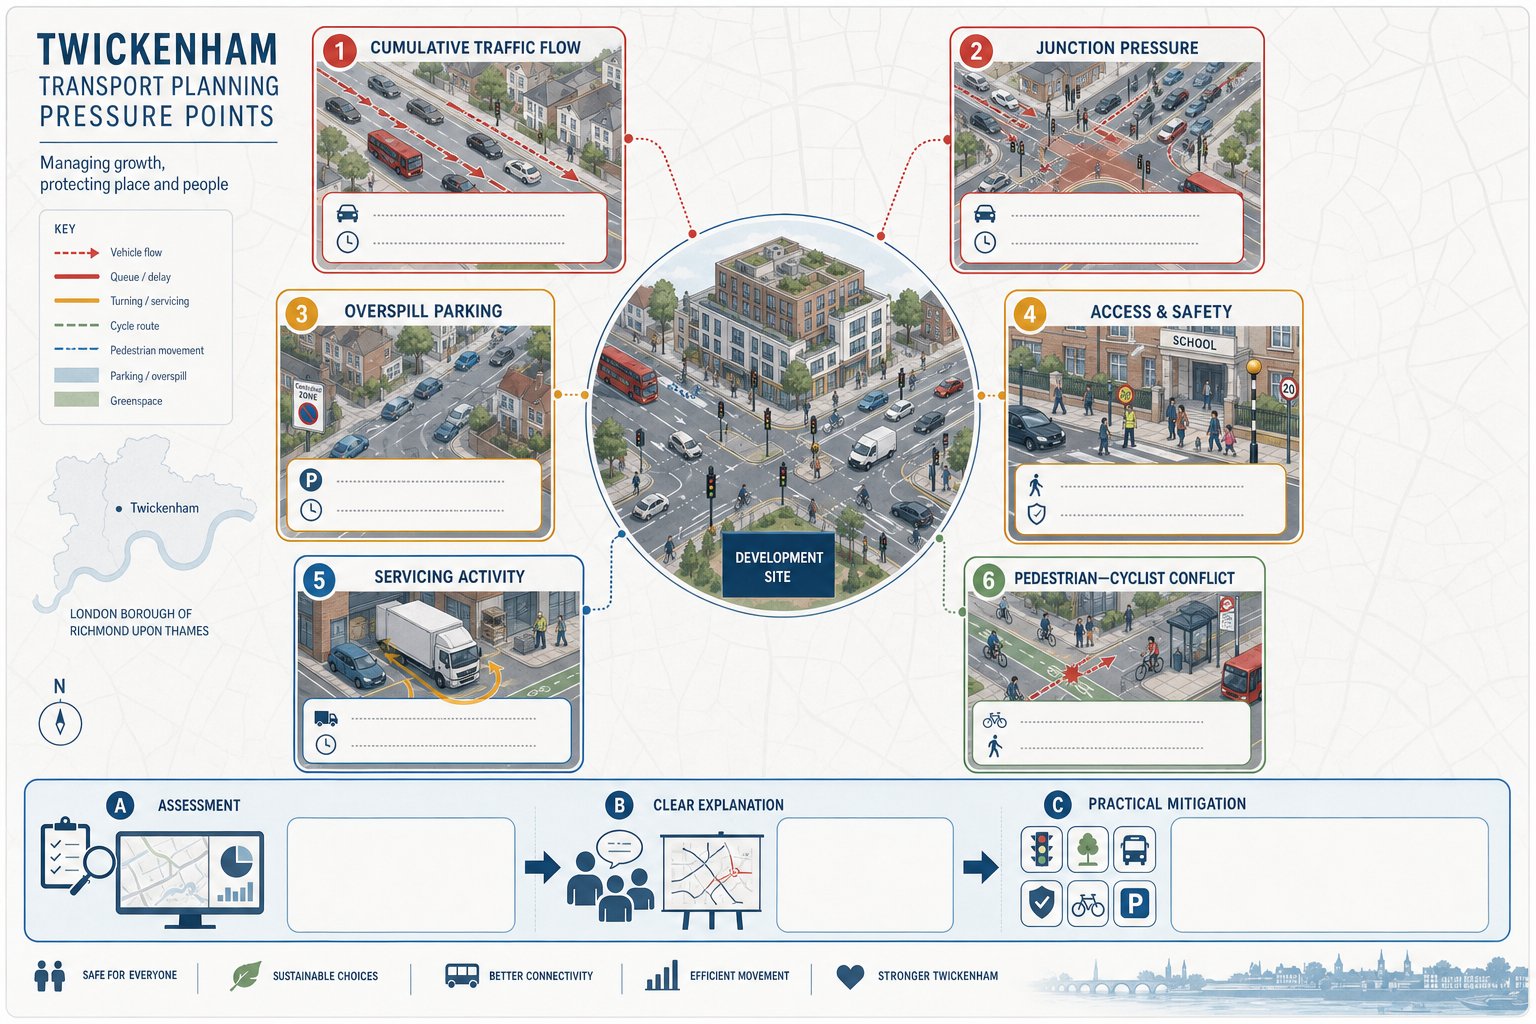Click the orange number 4 badge

tap(1029, 314)
